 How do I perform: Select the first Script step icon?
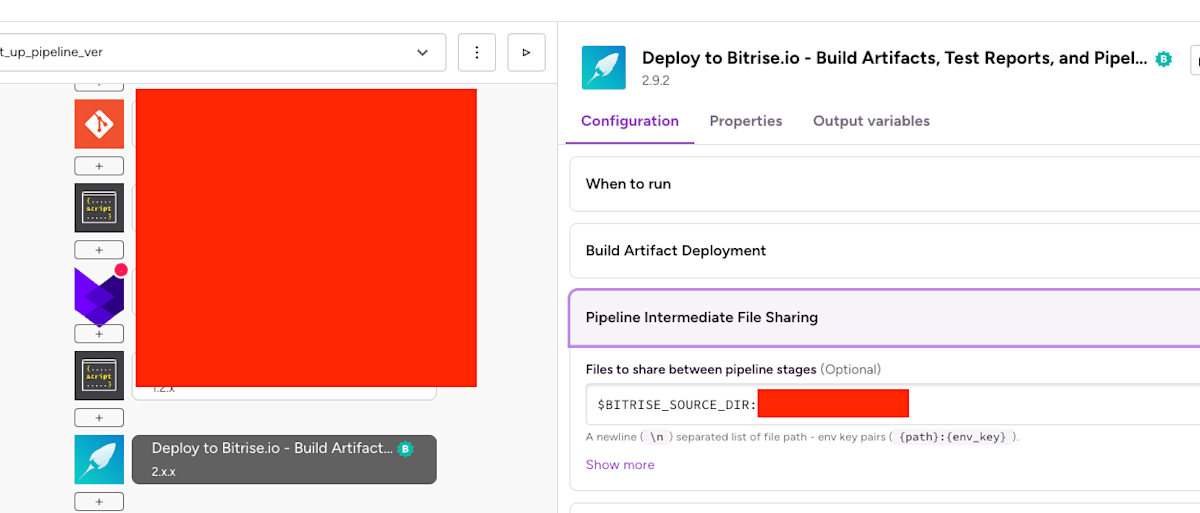click(99, 208)
